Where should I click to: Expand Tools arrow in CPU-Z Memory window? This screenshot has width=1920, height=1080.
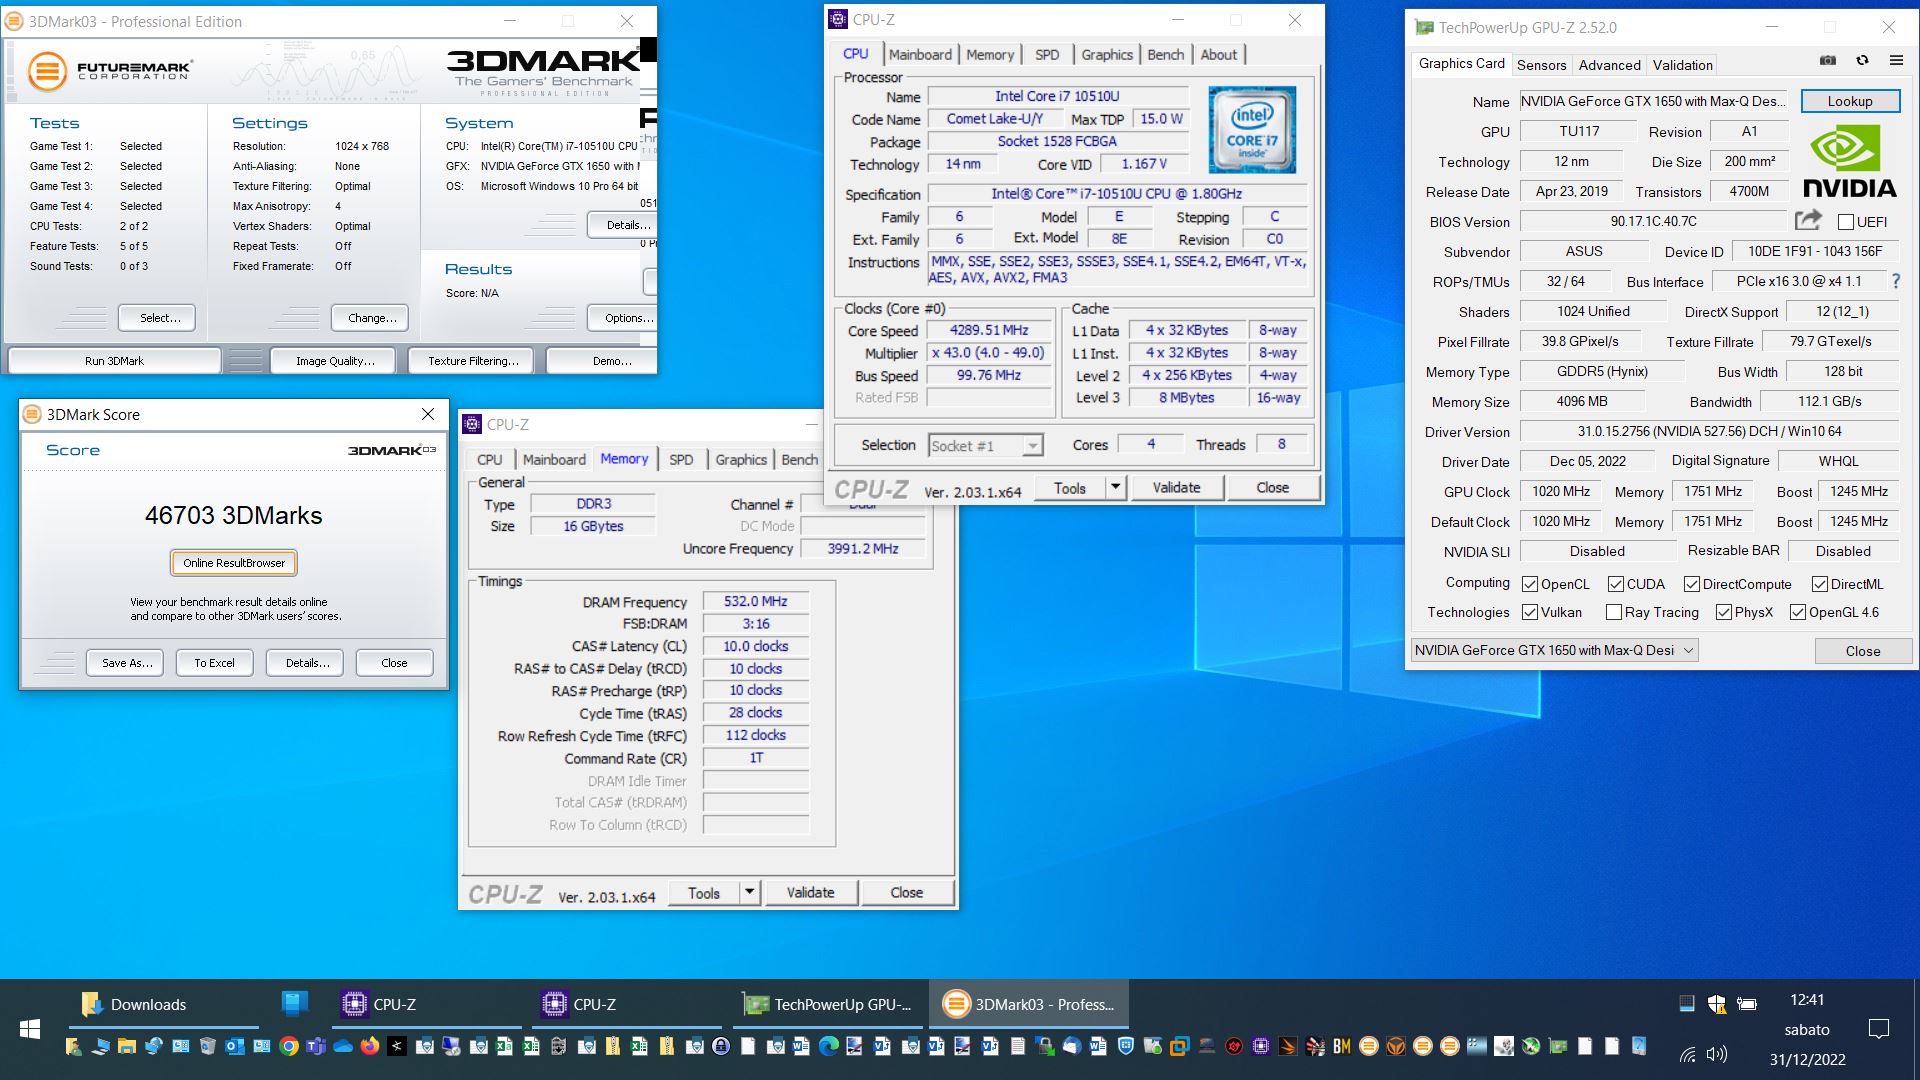750,892
